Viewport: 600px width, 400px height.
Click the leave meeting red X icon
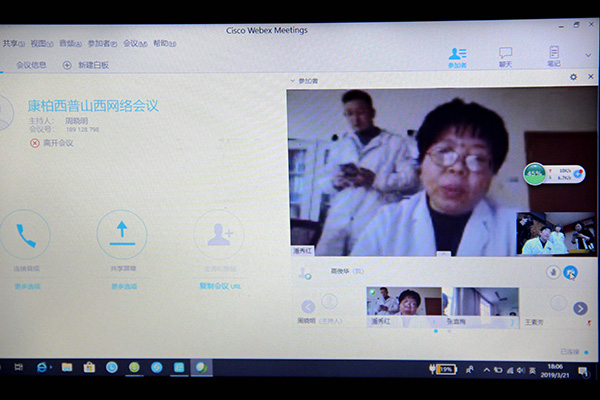35,143
